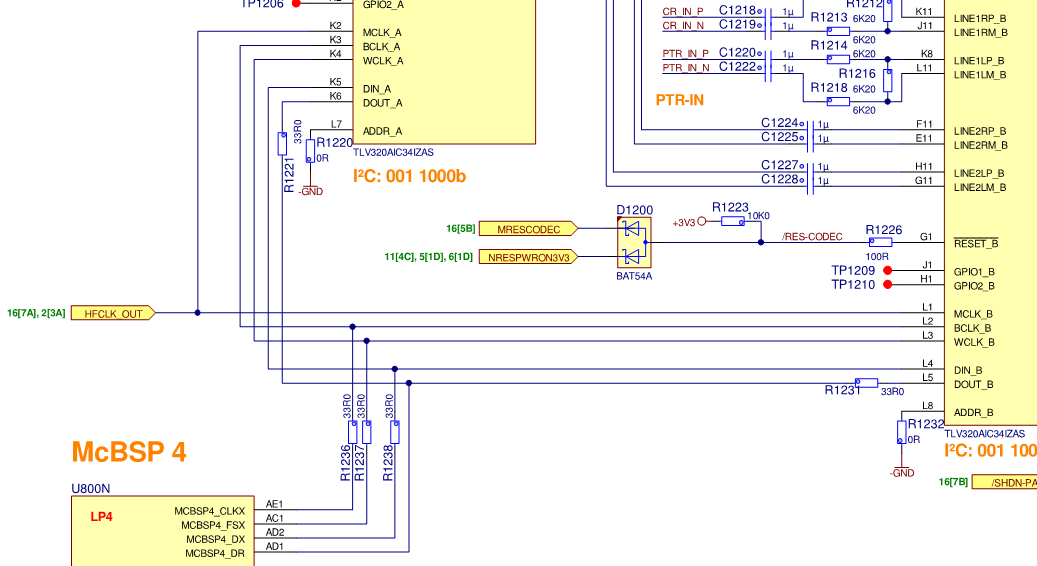
Task: Click the GND symbol below R1220
Action: tap(310, 191)
